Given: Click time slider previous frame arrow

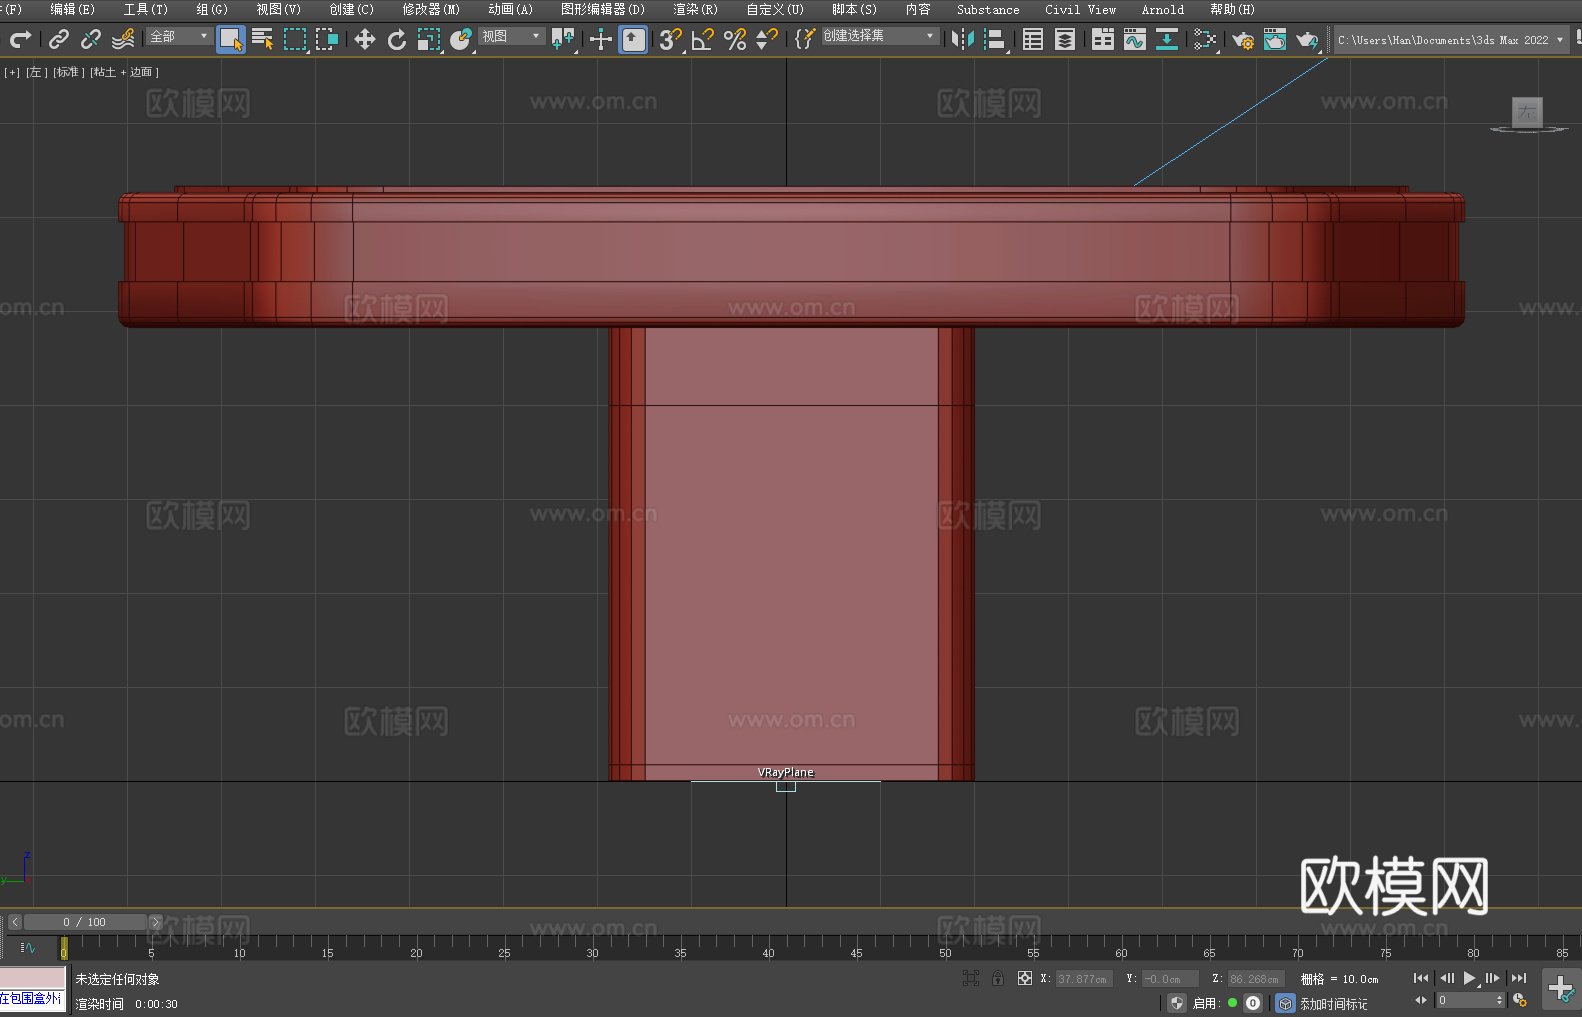Looking at the screenshot, I should [x=14, y=922].
